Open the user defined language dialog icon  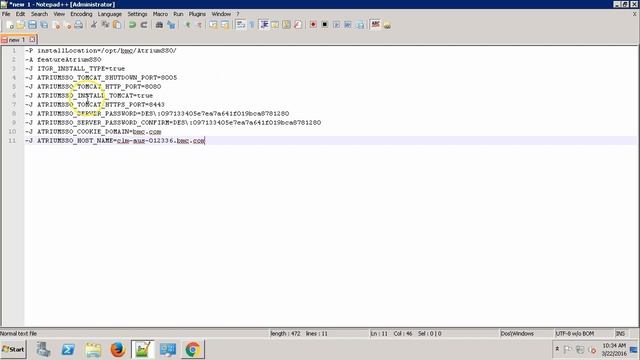(275, 25)
